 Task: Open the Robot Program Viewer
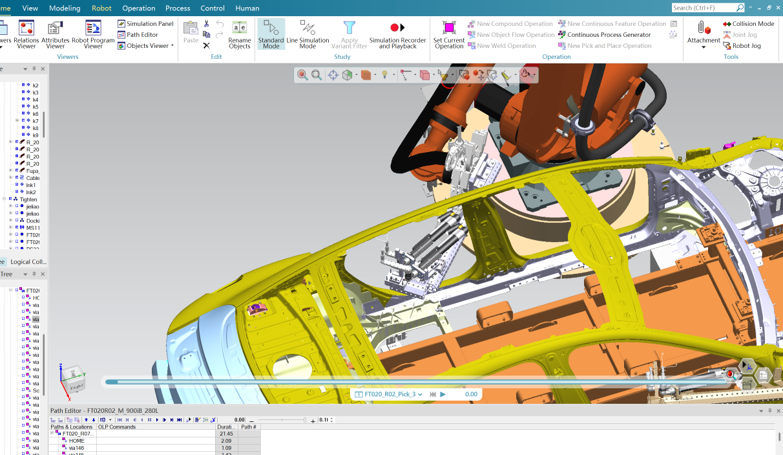pos(93,34)
